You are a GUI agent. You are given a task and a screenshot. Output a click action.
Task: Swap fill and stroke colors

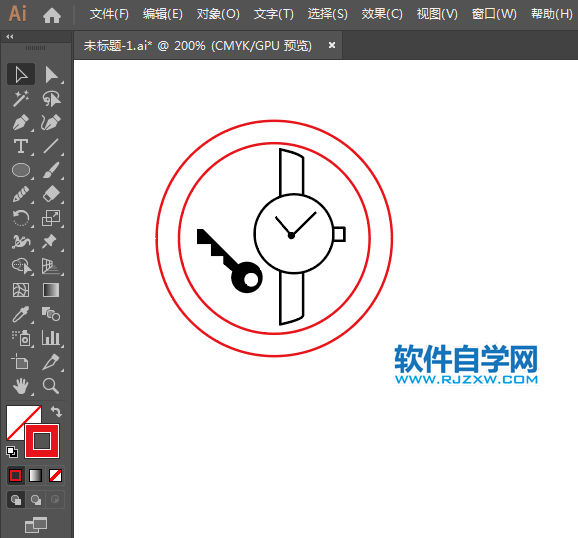pos(56,411)
